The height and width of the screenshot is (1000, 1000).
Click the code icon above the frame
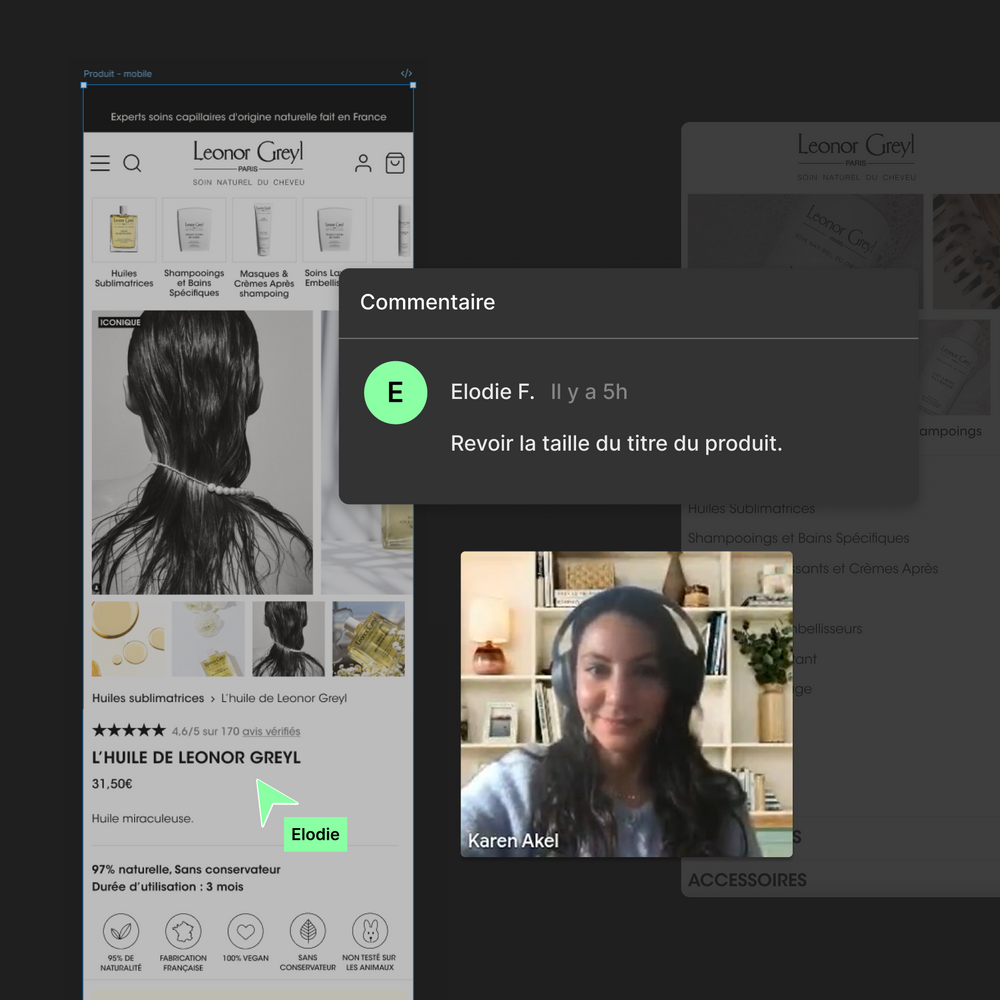(x=406, y=74)
